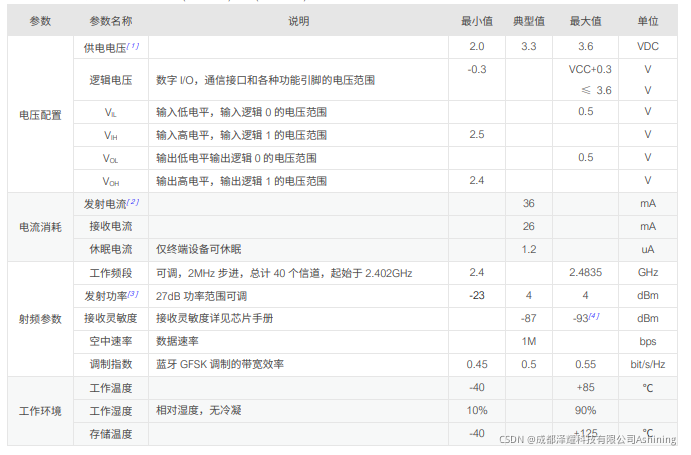691x455 pixels.
Task: Select the 输入低电平，输入逻辑 0 description
Action: (241, 112)
